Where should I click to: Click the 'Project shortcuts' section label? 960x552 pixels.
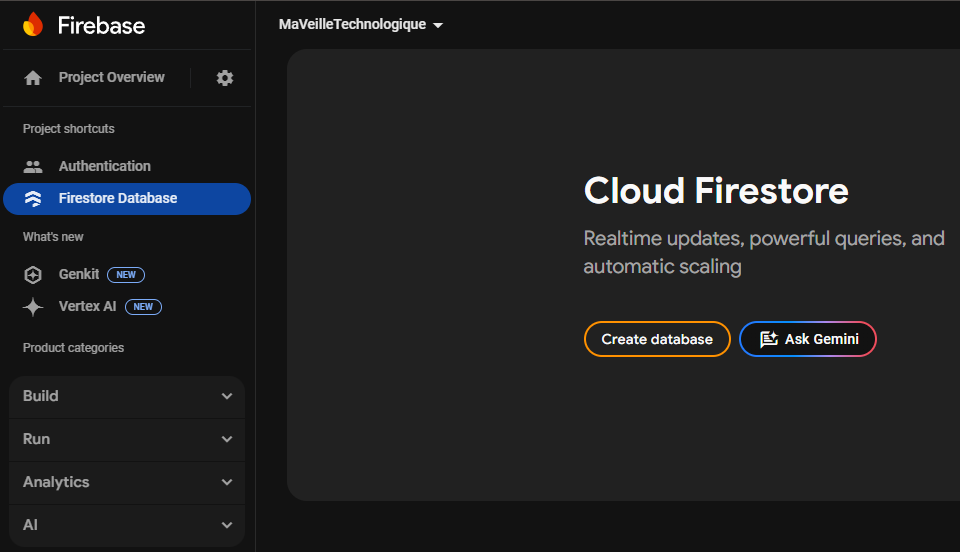pos(69,129)
